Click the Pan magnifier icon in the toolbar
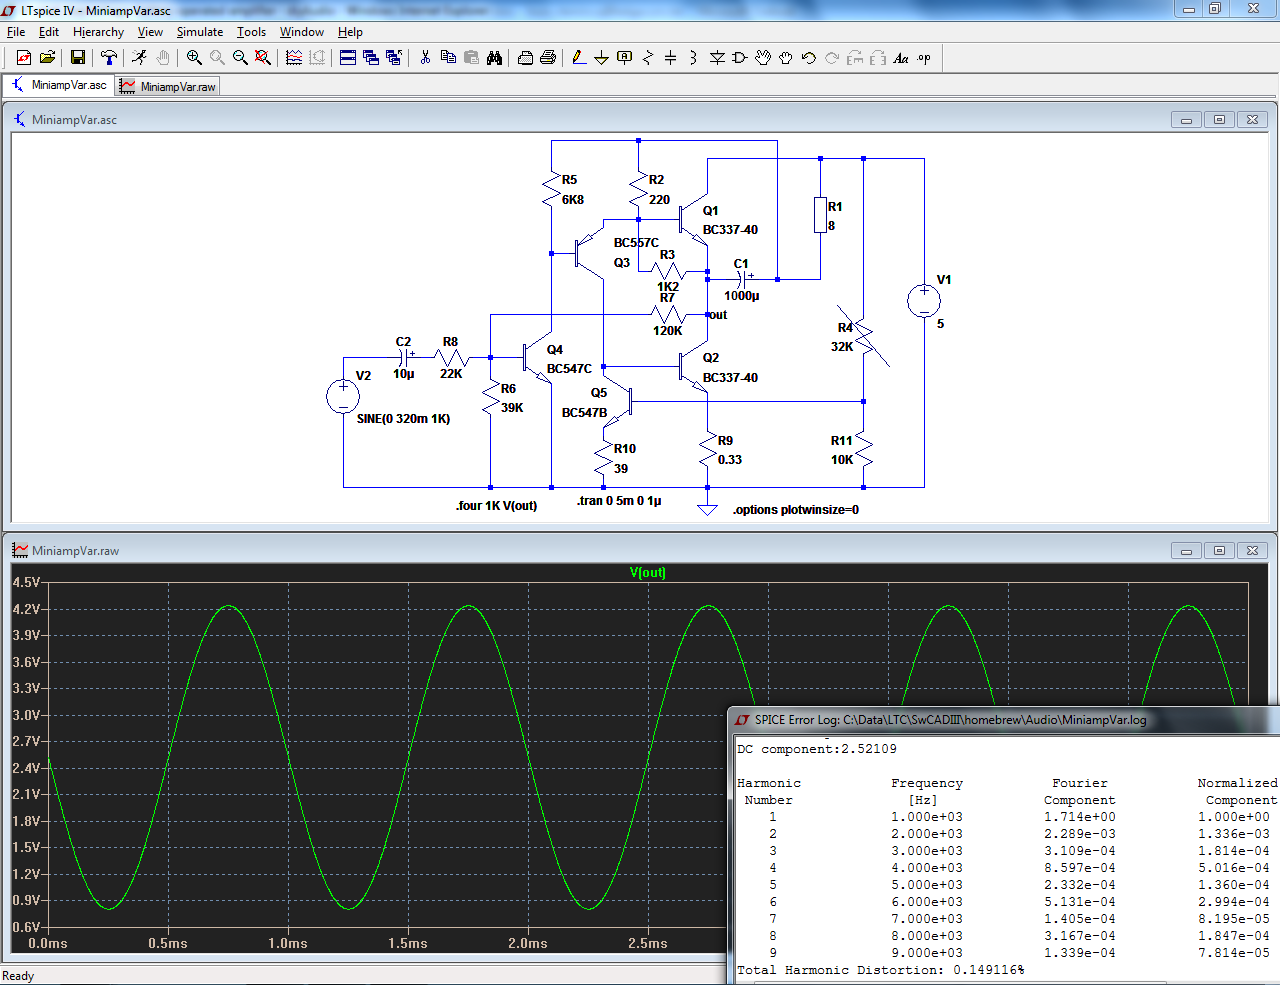Screen dimensions: 1280x985 (x=217, y=58)
